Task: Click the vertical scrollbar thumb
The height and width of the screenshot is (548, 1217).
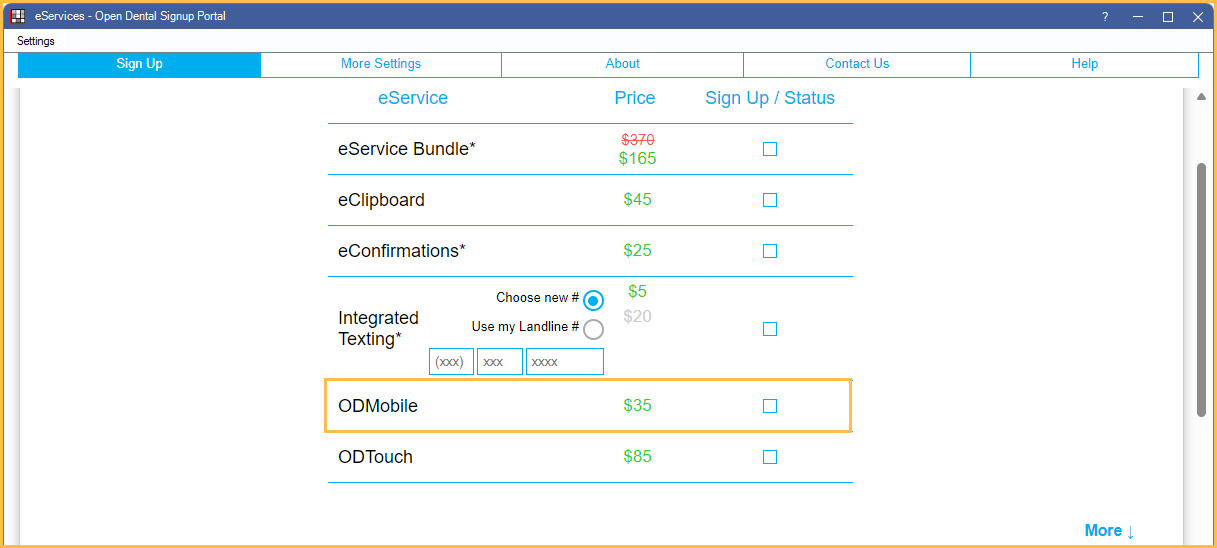Action: tap(1201, 290)
